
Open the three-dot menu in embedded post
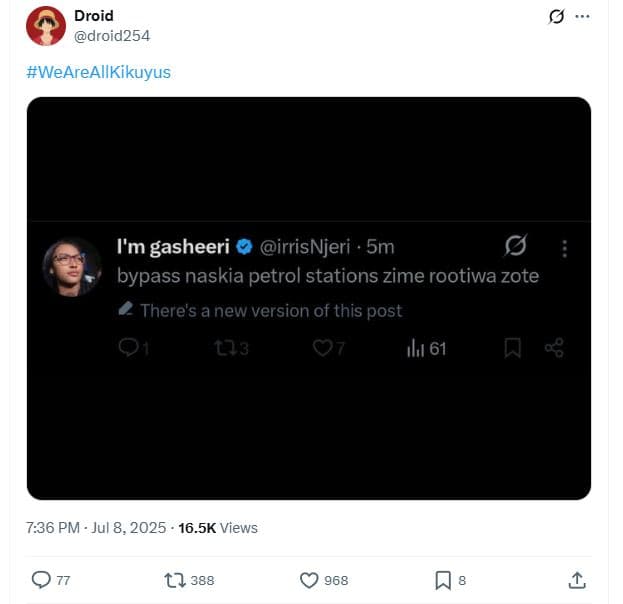[x=565, y=248]
